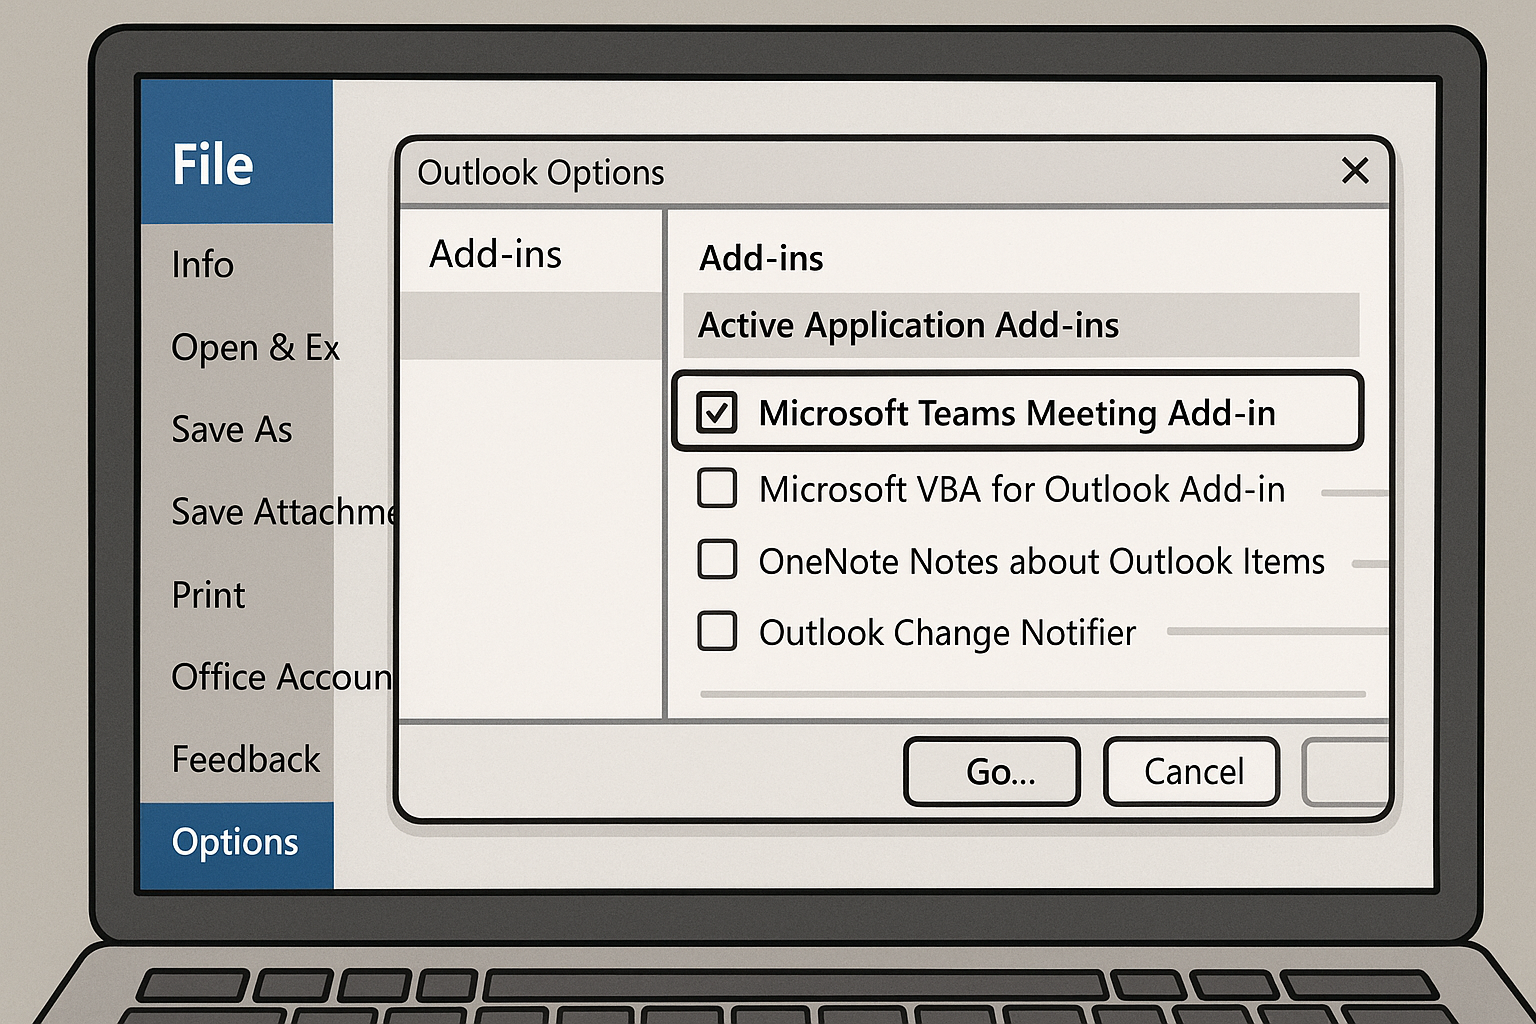The image size is (1536, 1024).
Task: Choose Save As from sidebar
Action: 232,430
